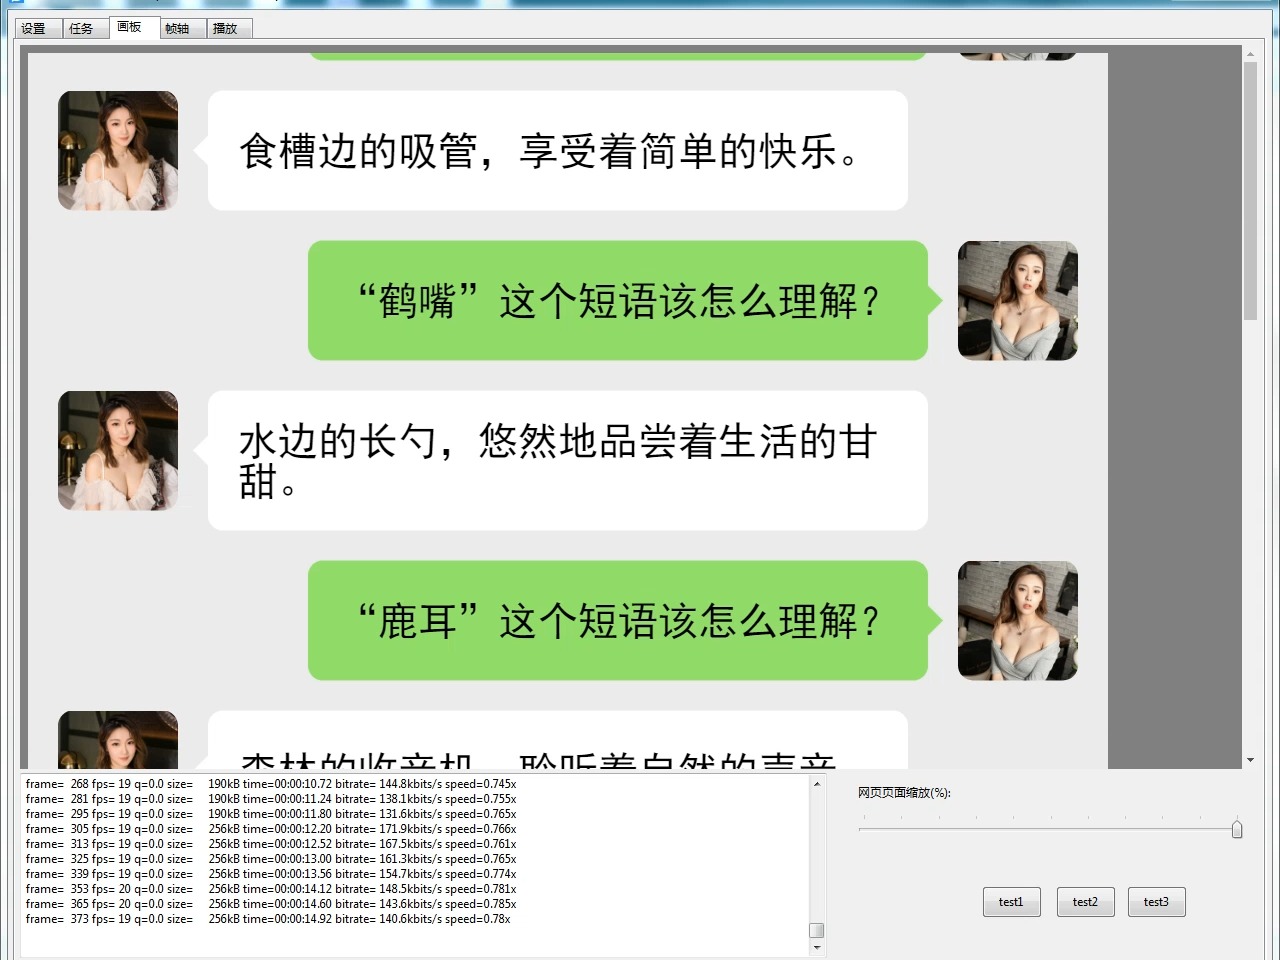Select the 画板 tab
Viewport: 1280px width, 960px height.
pyautogui.click(x=133, y=27)
